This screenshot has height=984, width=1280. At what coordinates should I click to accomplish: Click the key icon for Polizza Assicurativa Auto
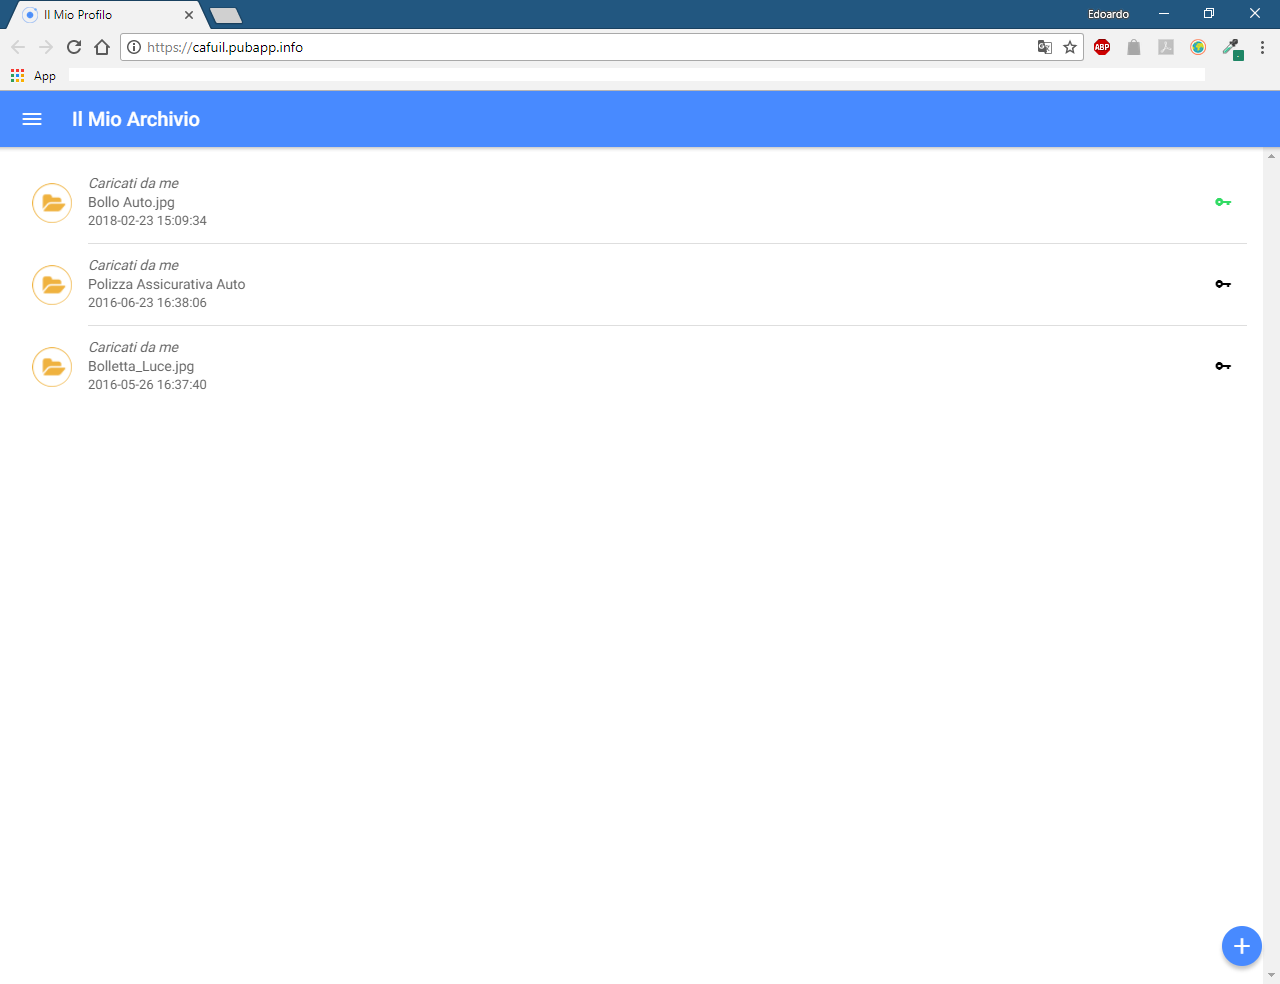(1223, 284)
